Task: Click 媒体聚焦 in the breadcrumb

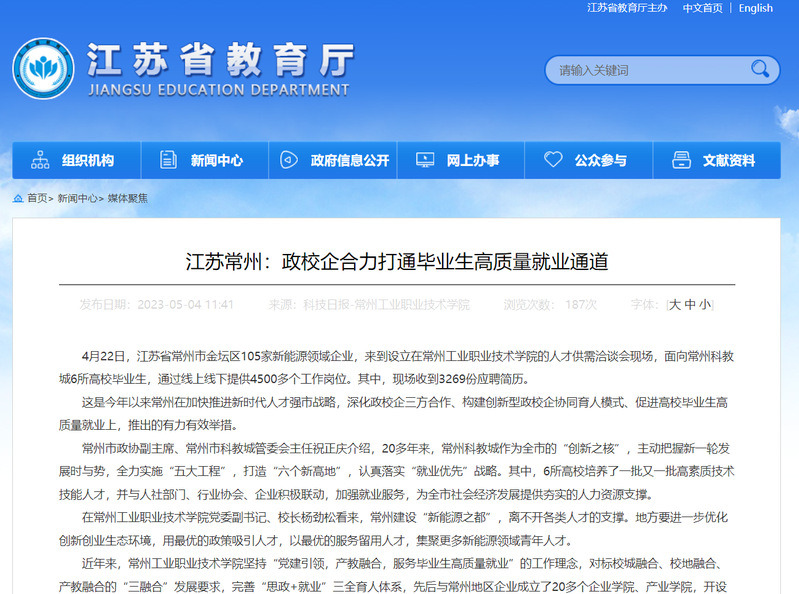Action: [x=127, y=198]
